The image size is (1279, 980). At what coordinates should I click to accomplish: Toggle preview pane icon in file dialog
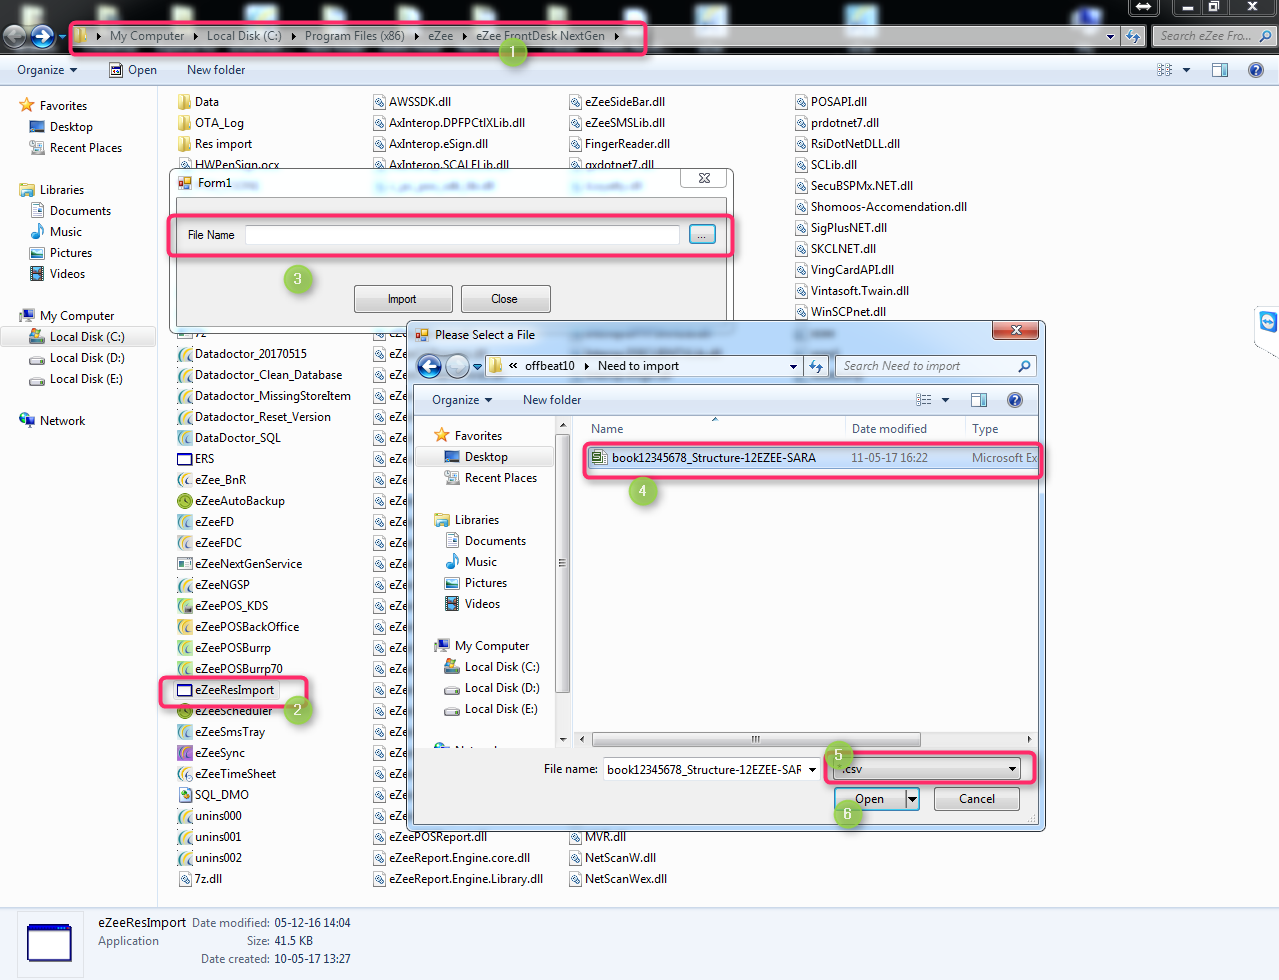coord(979,400)
